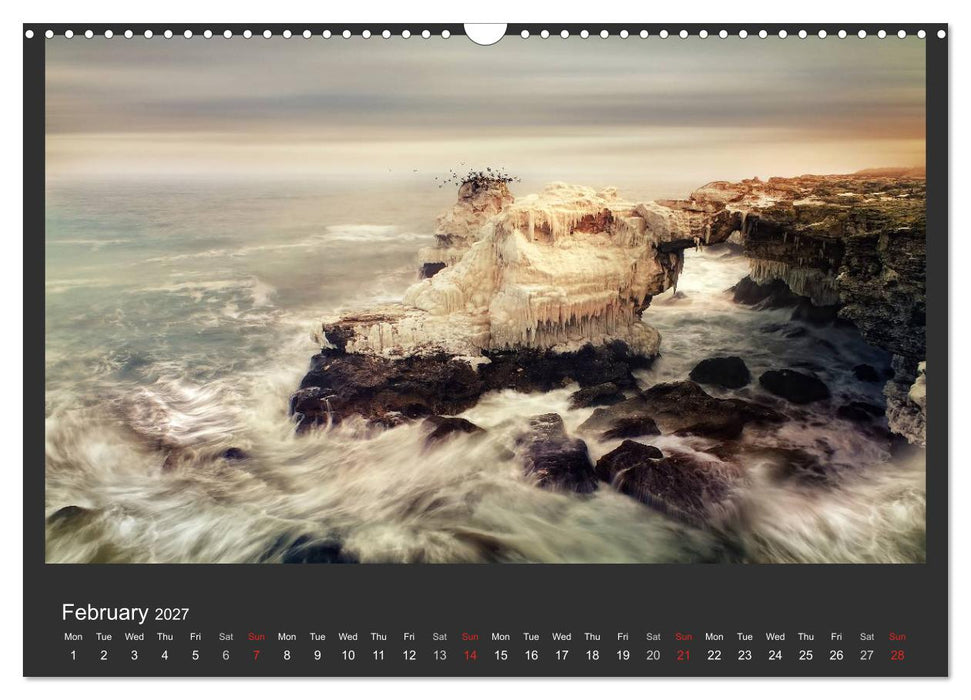971x700 pixels.
Task: Select date 23
Action: pos(745,655)
